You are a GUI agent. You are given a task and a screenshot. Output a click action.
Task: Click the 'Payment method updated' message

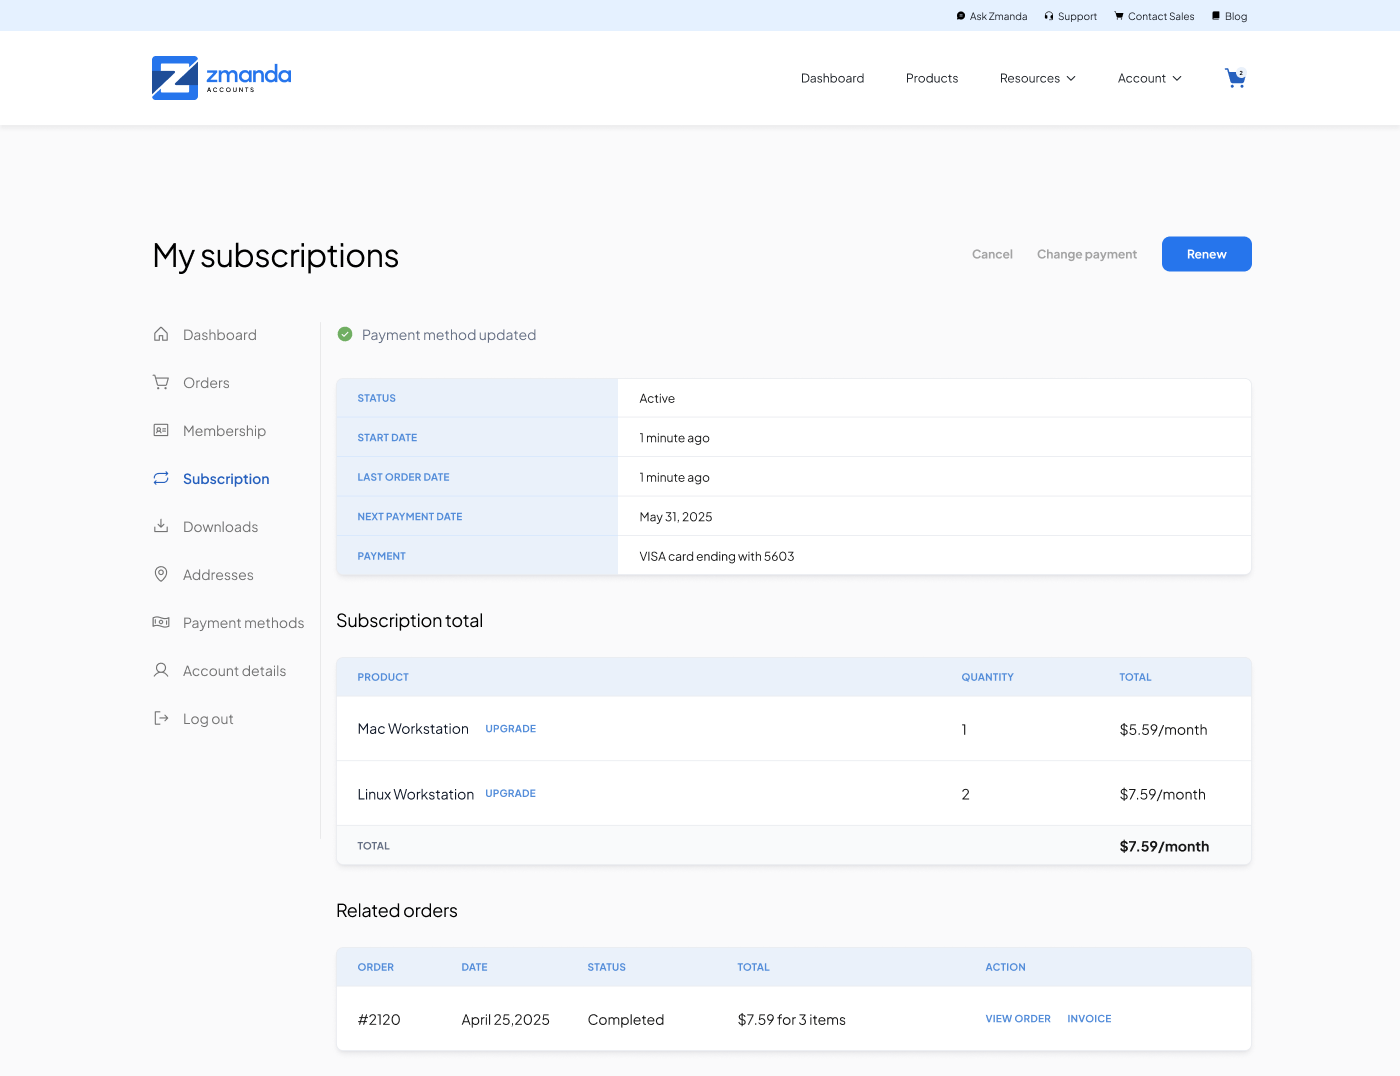(449, 335)
